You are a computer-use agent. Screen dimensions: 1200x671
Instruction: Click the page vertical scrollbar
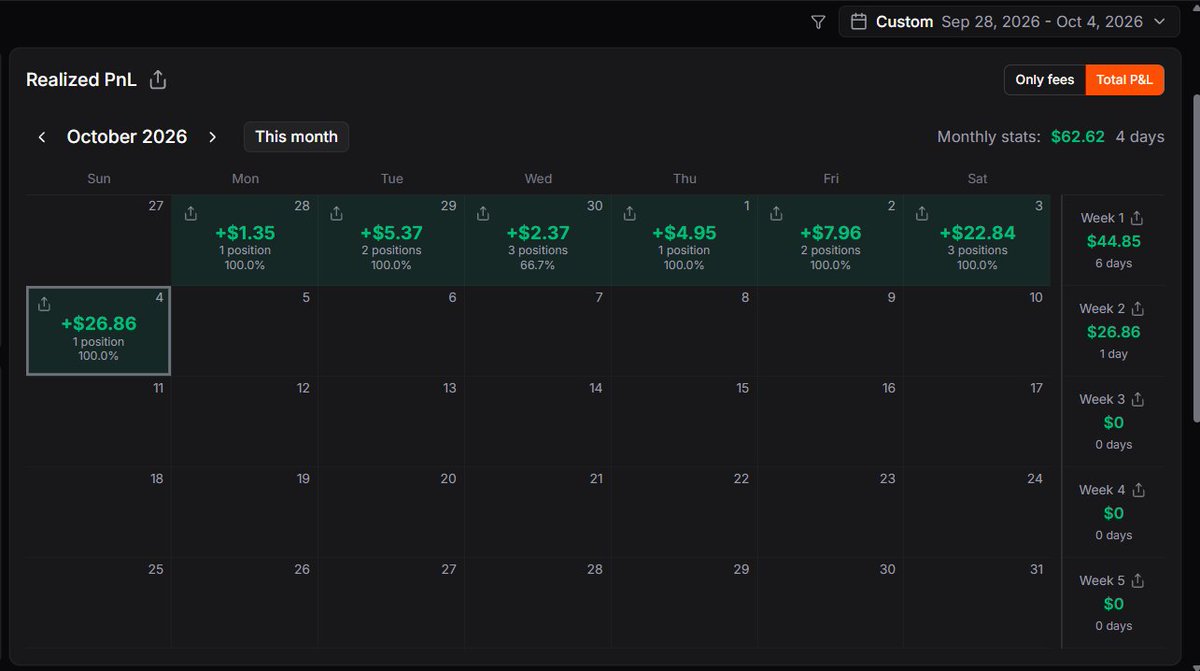tap(1195, 257)
